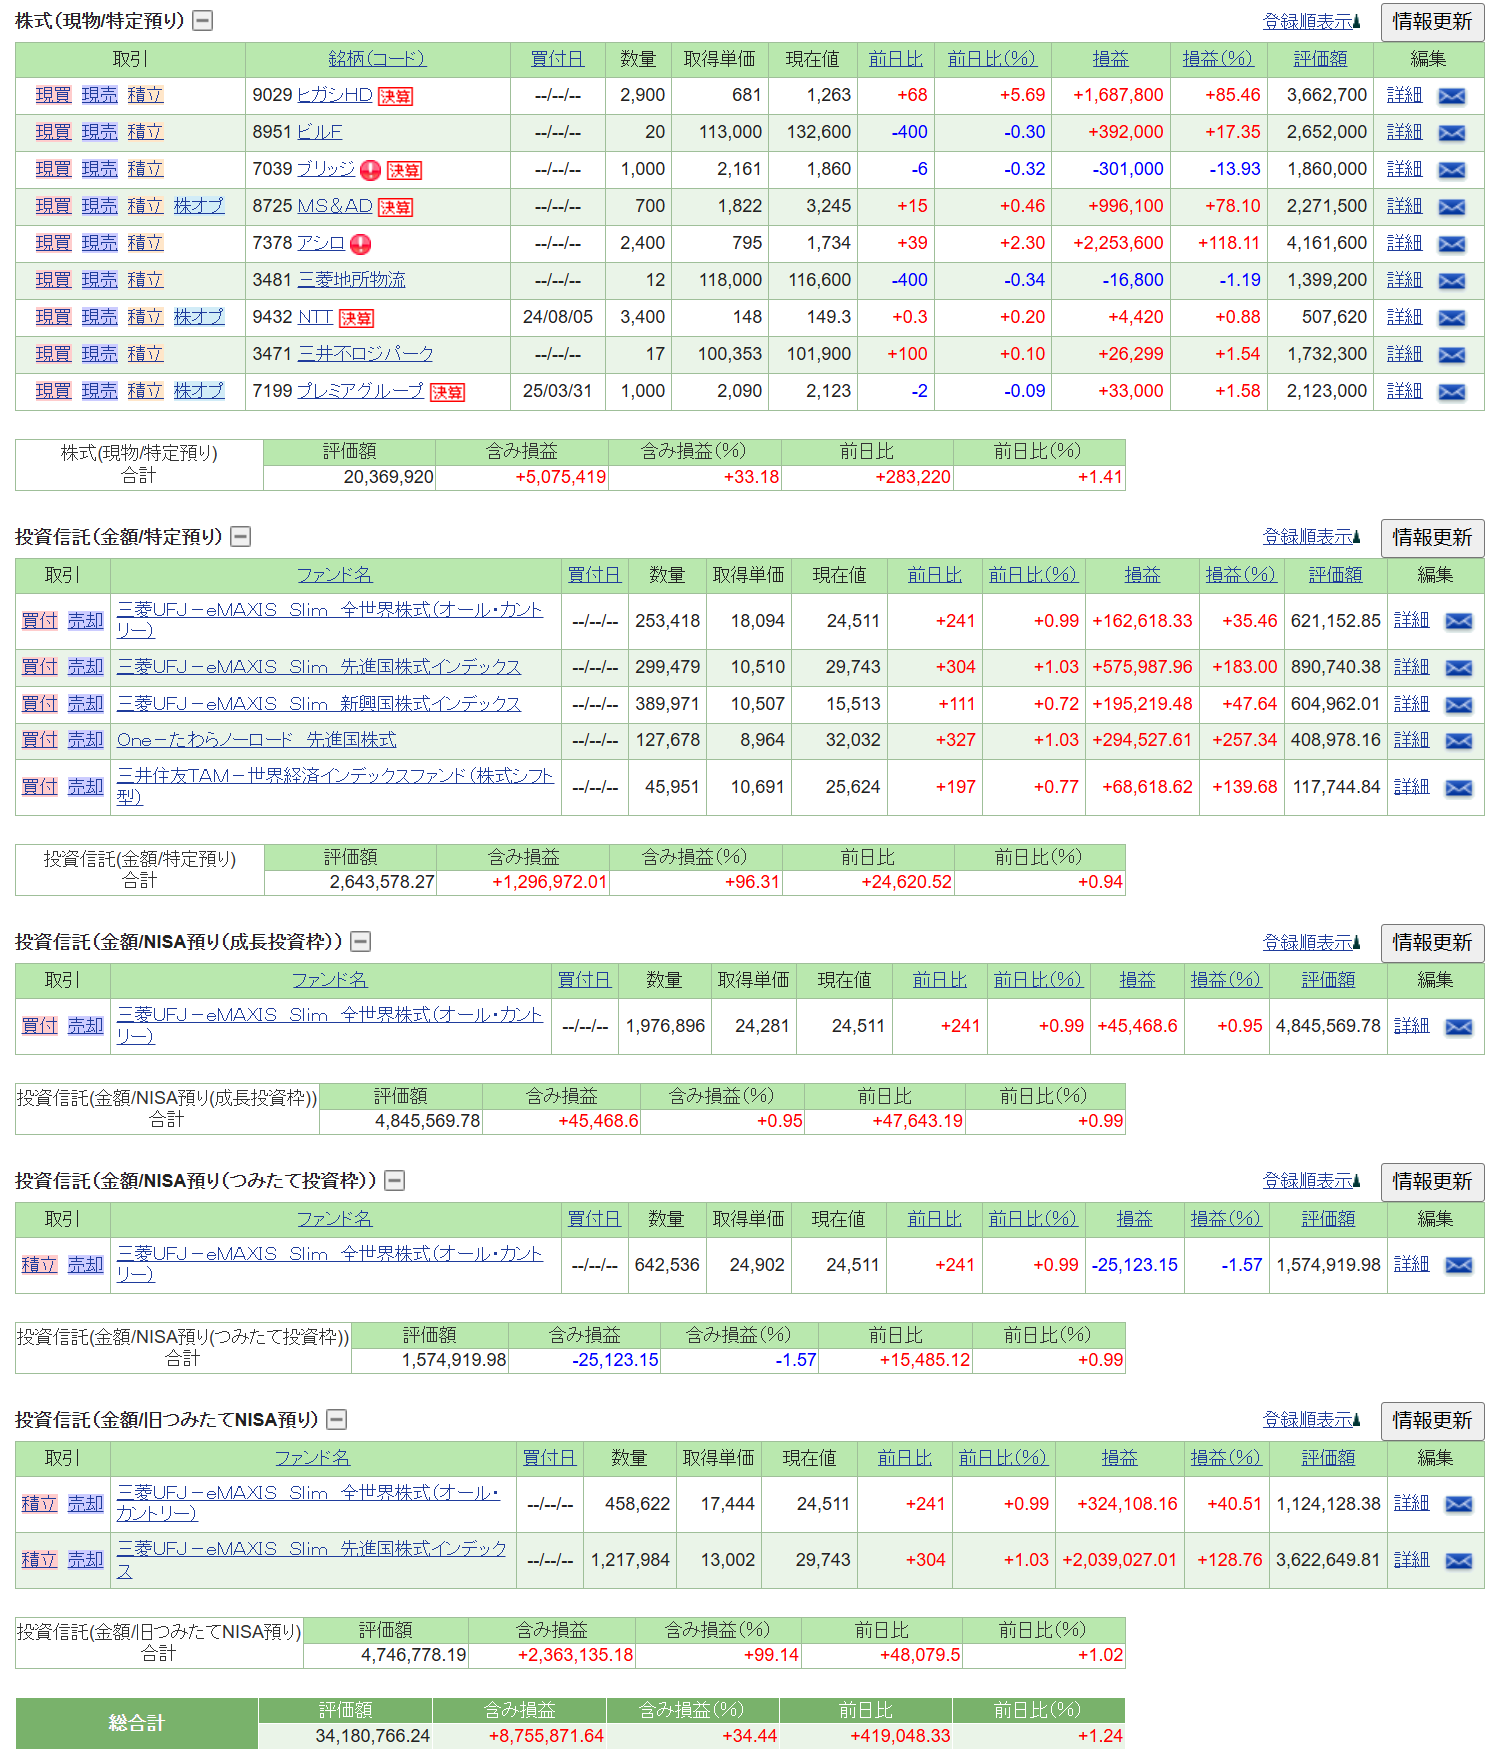Screen dimensions: 1502x1763
Task: Click mail icon for 新興国株式インデックス fund
Action: click(x=1459, y=705)
